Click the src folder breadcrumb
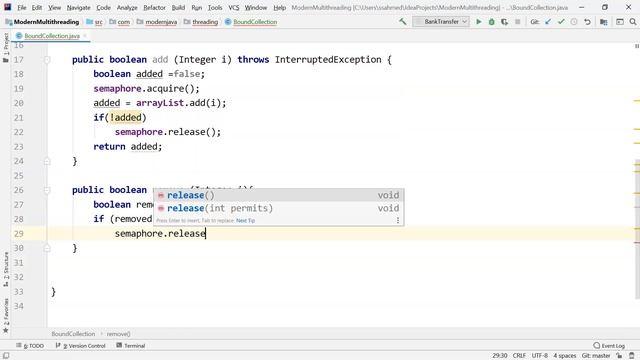Viewport: 640px width, 360px height. click(95, 22)
